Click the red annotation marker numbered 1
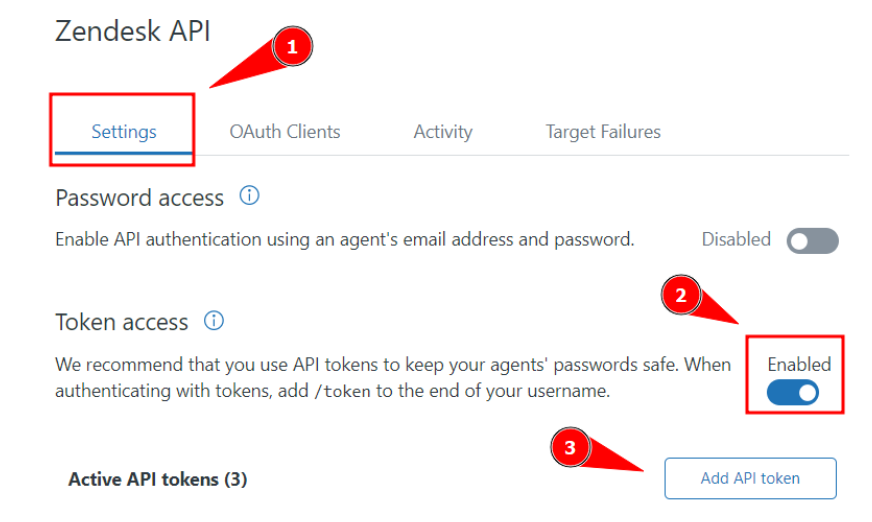 [x=292, y=47]
